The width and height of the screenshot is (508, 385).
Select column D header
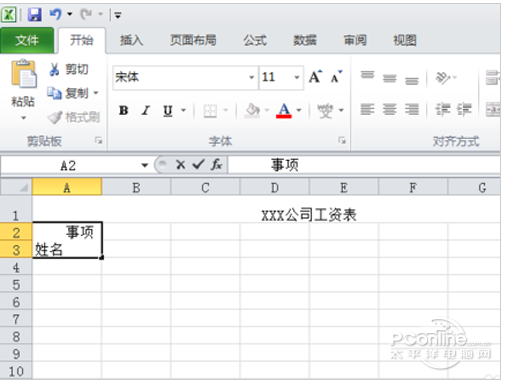274,188
